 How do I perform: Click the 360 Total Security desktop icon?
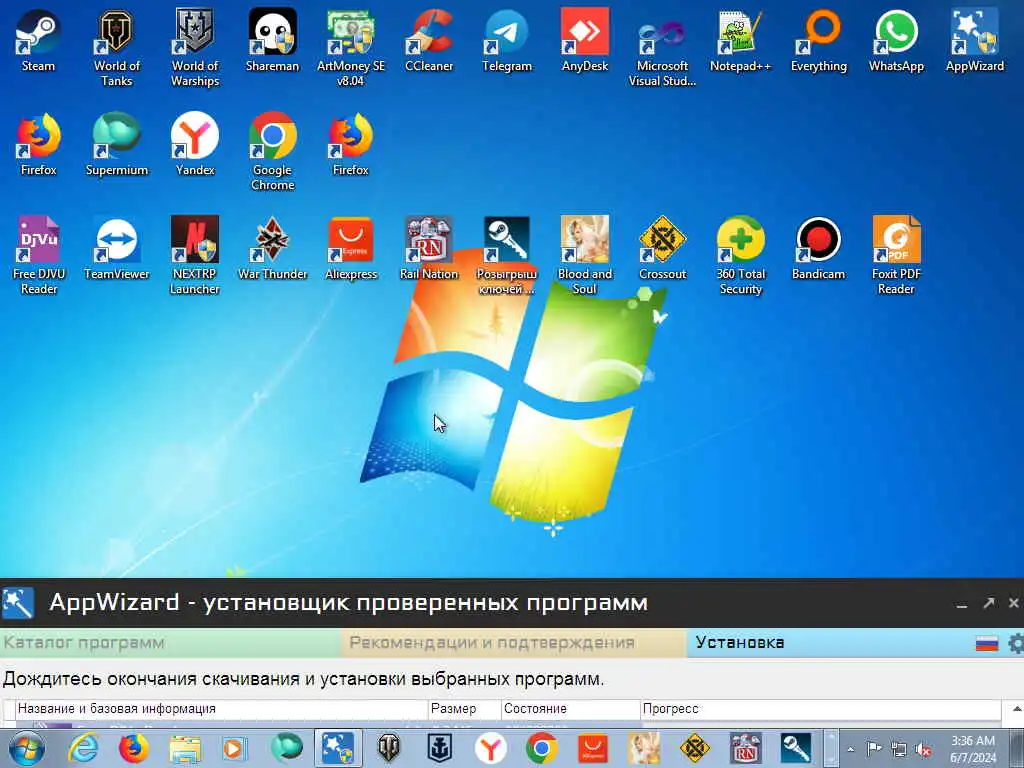(741, 255)
